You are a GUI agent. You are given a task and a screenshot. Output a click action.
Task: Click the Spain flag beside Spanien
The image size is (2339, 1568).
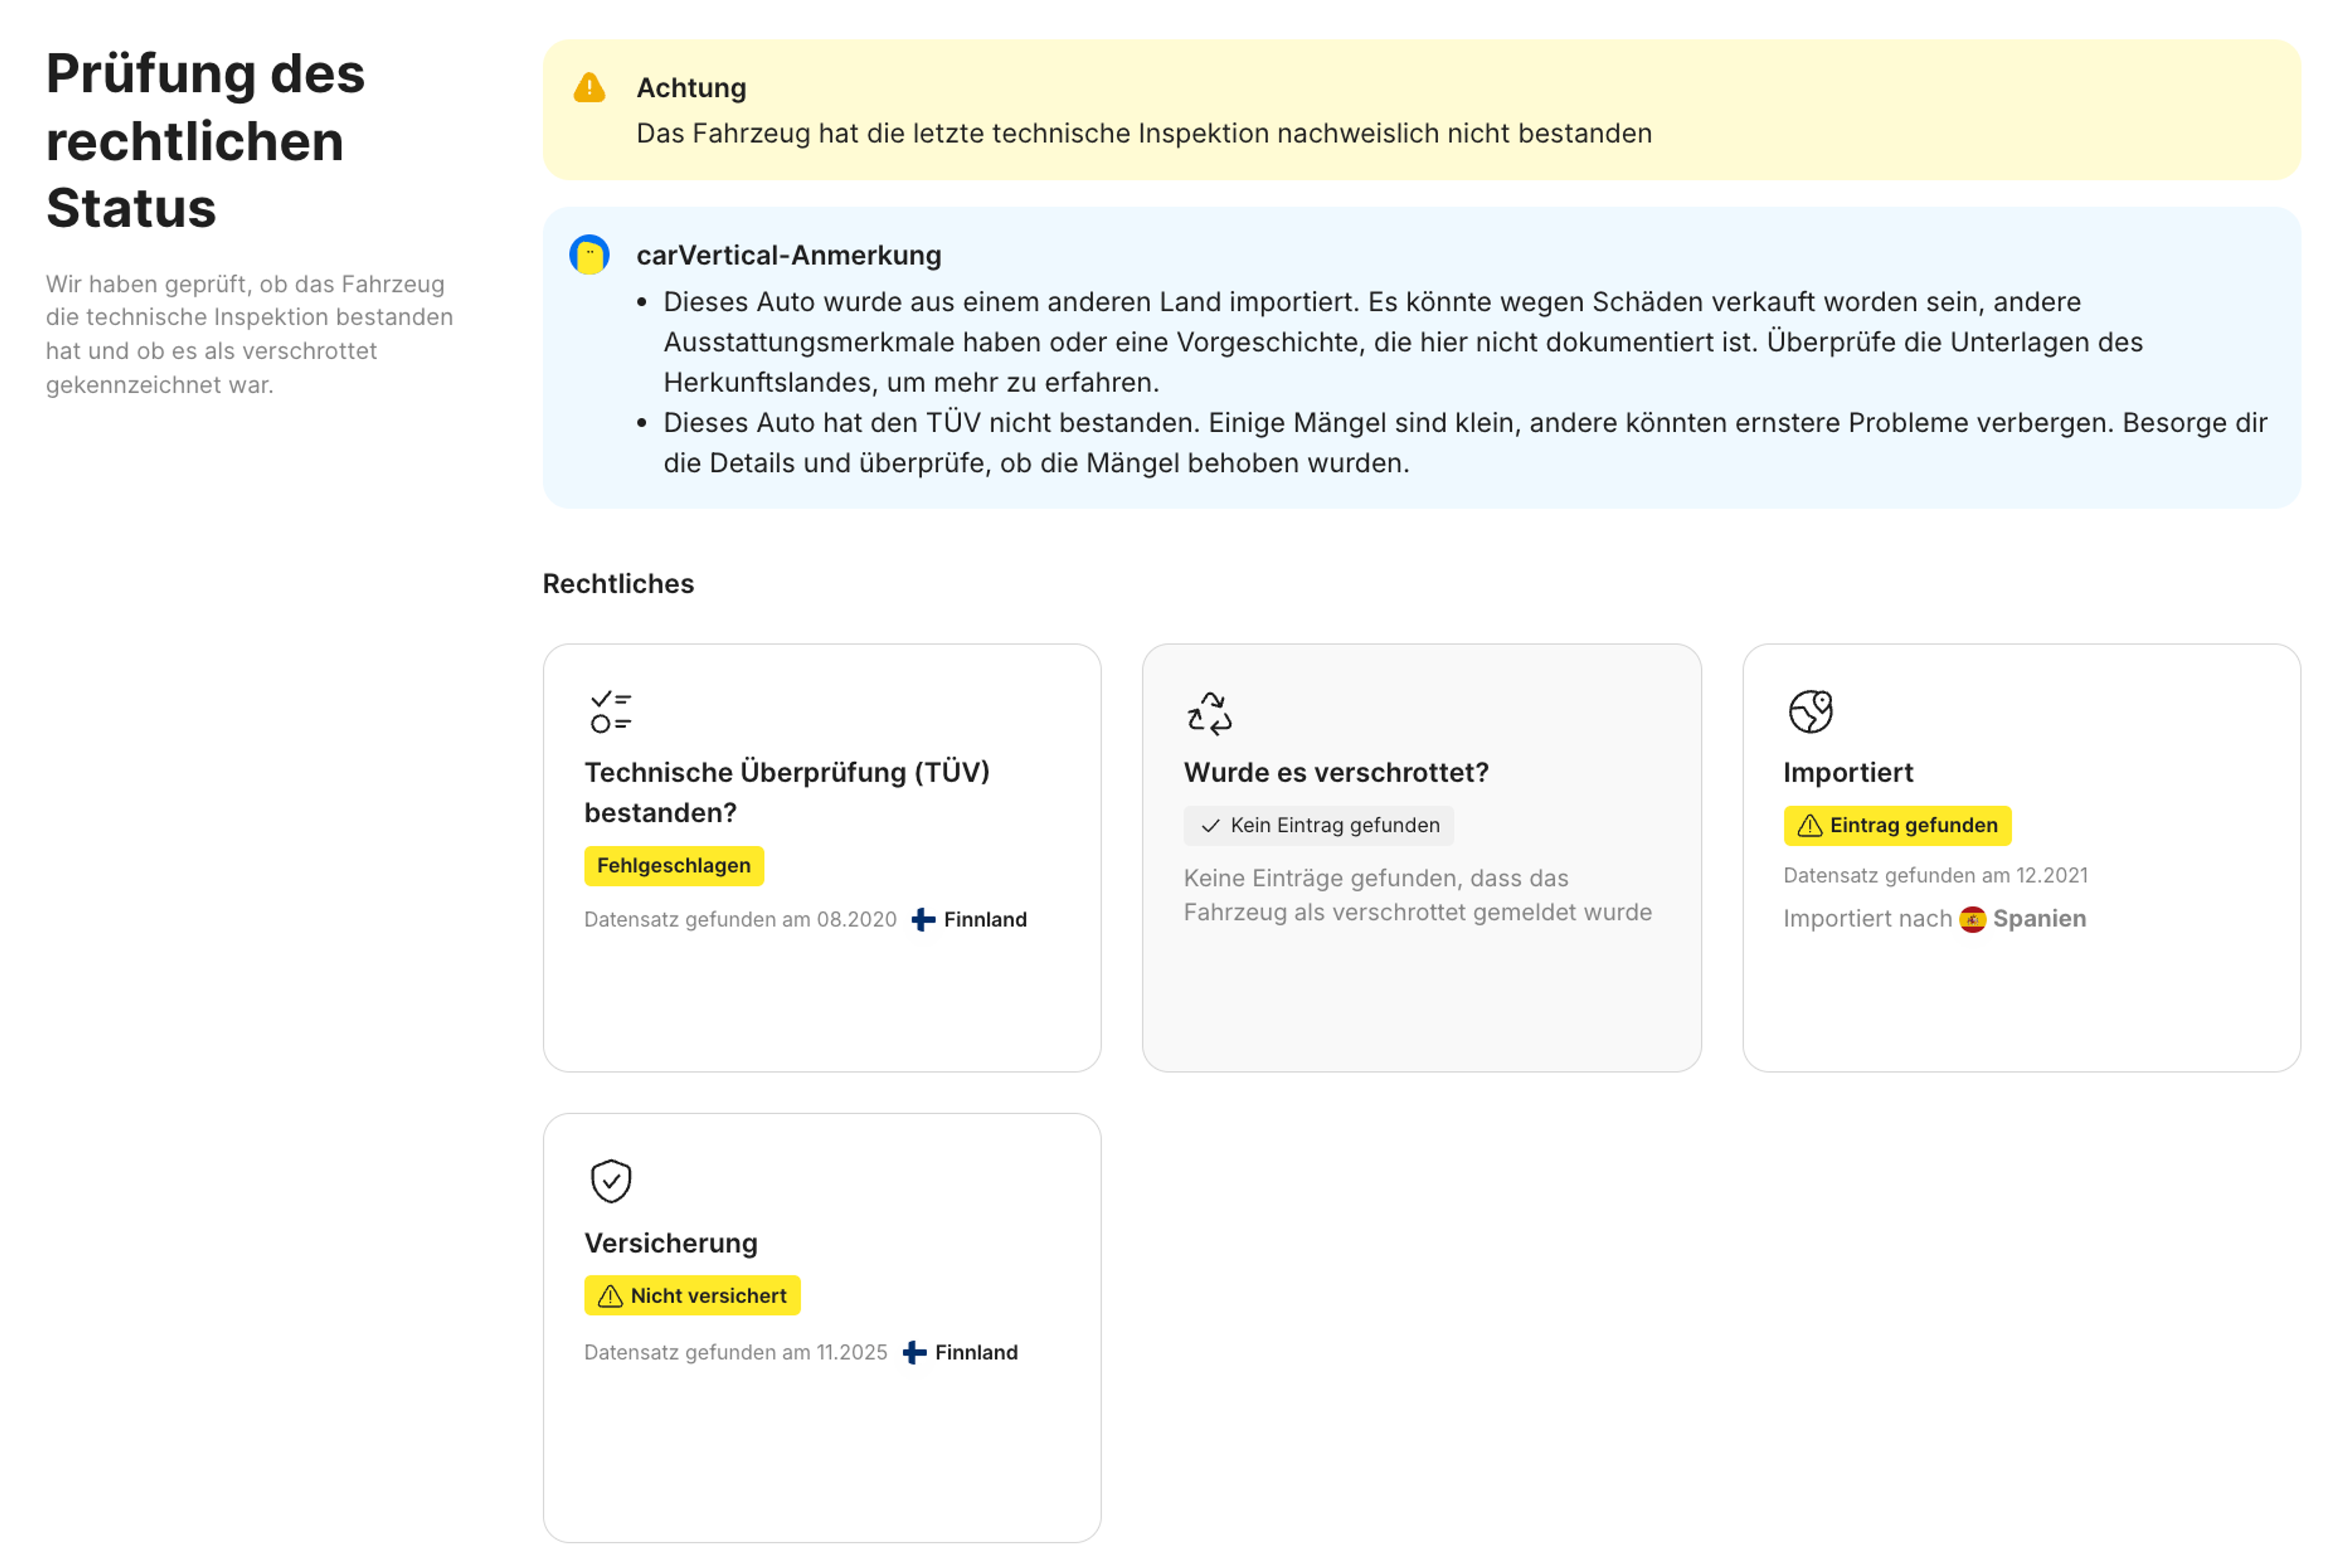point(1972,919)
